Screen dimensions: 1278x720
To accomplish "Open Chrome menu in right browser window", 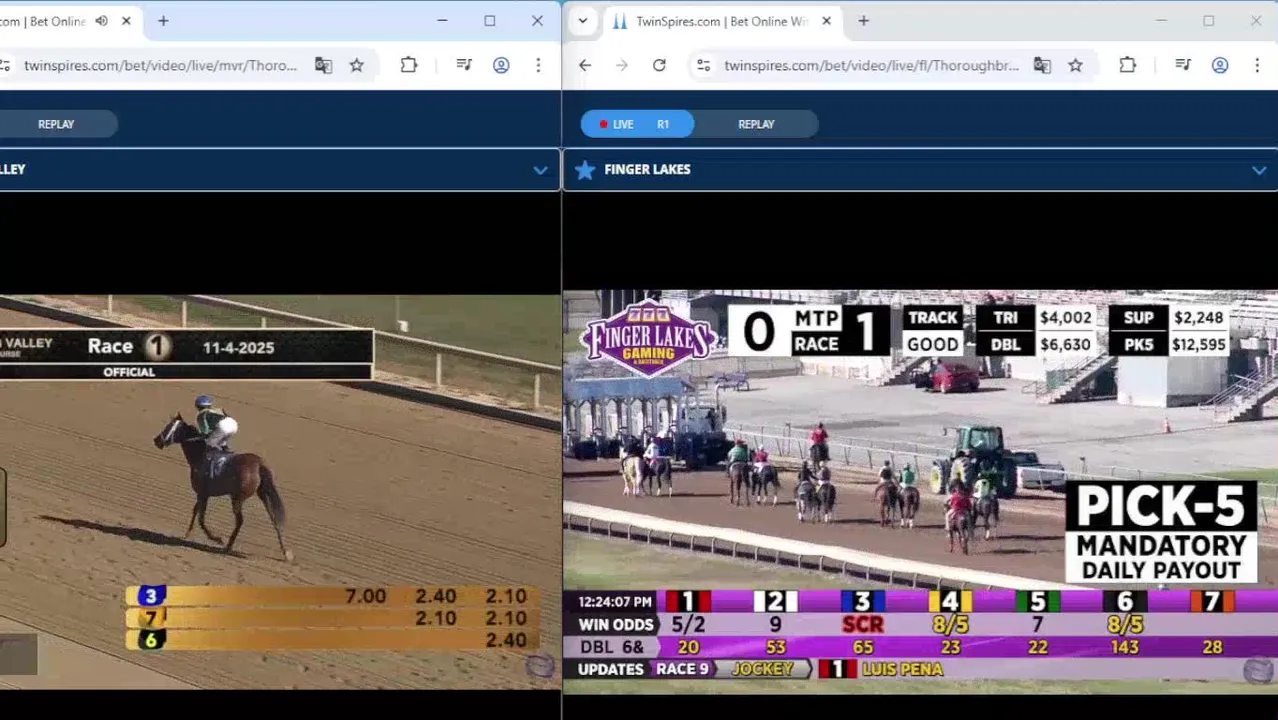I will [x=1257, y=65].
